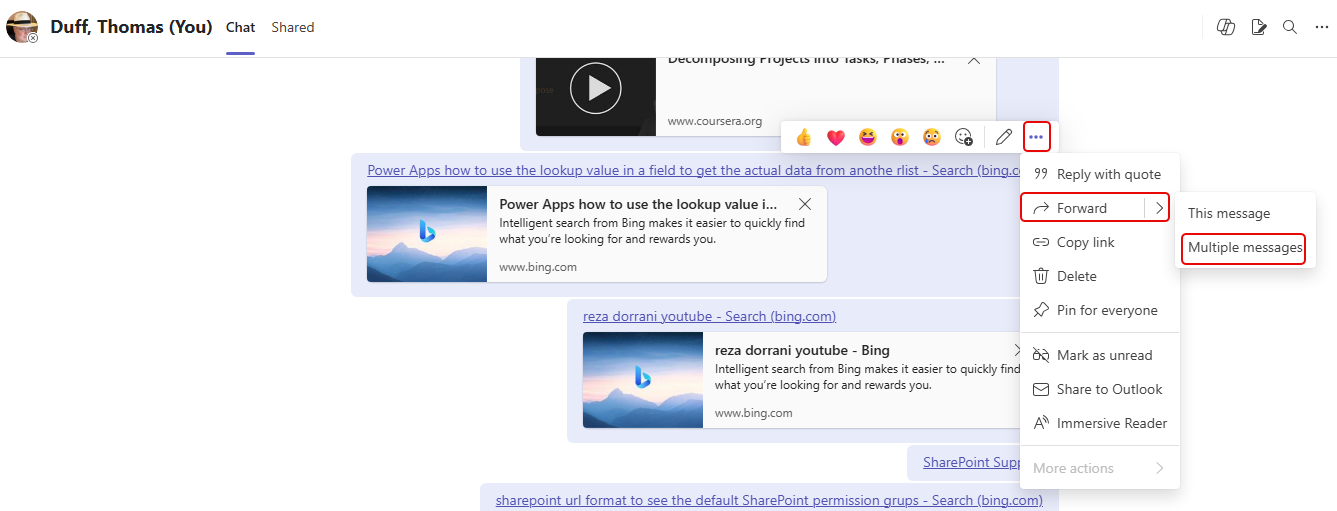Switch to the Shared tab
This screenshot has width=1337, height=511.
tap(292, 27)
